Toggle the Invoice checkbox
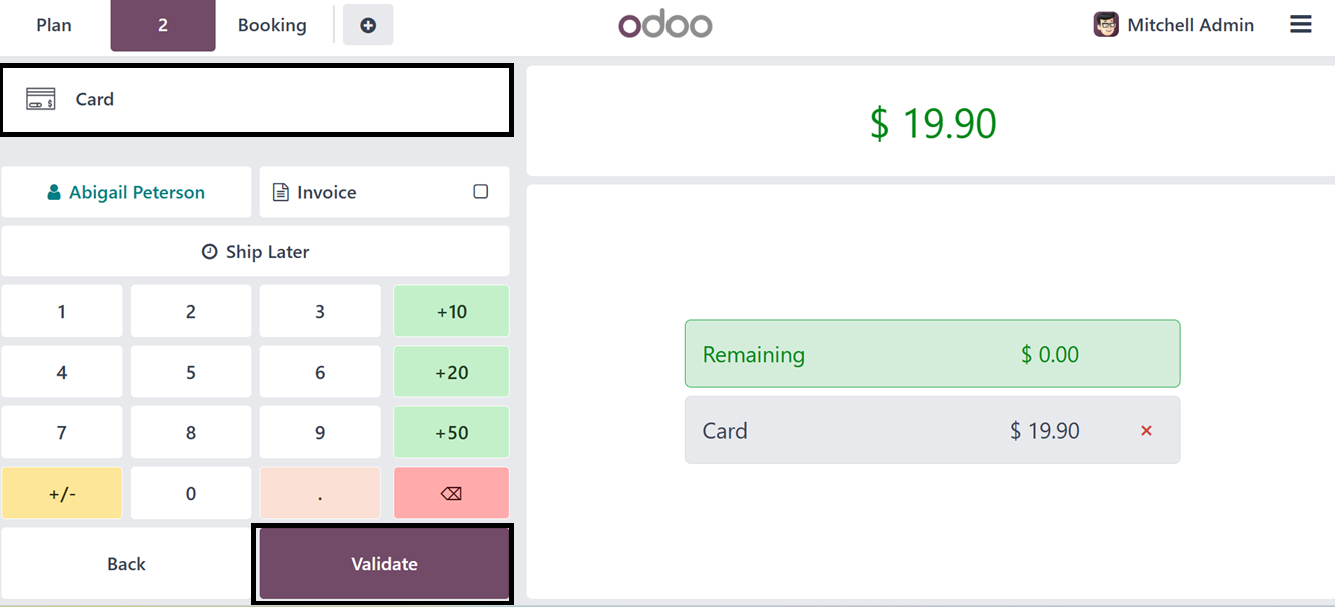1335x607 pixels. (481, 192)
